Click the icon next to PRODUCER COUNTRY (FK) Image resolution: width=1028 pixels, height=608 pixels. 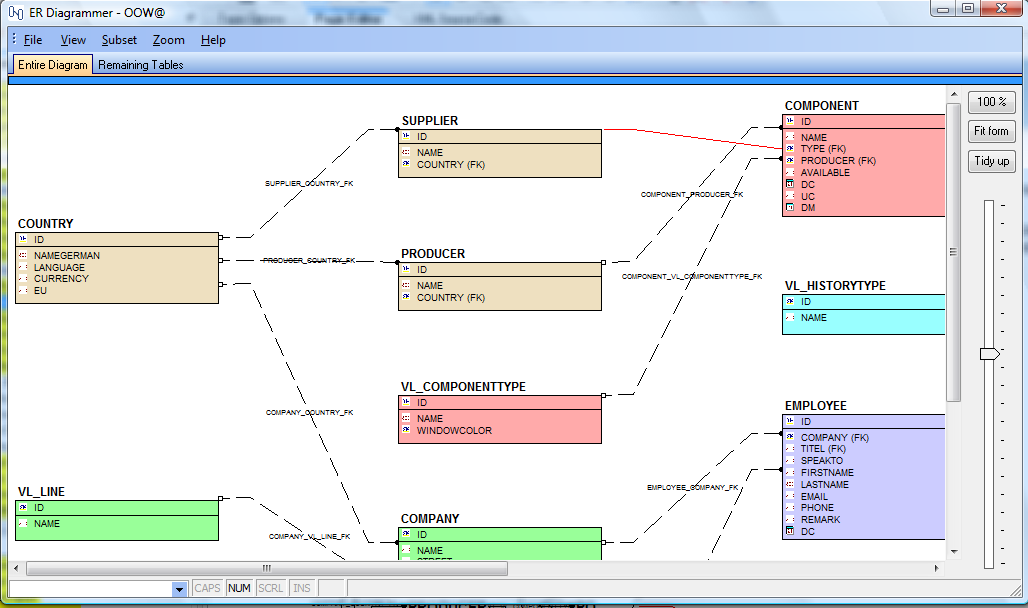[x=406, y=298]
